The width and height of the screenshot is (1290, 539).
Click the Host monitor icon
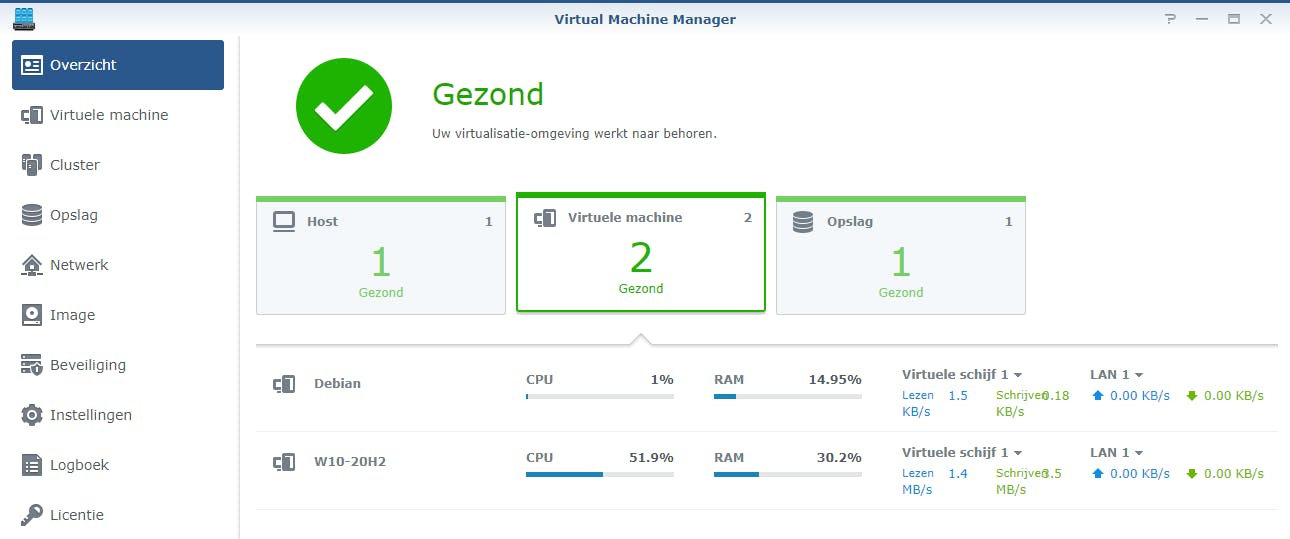(x=284, y=221)
